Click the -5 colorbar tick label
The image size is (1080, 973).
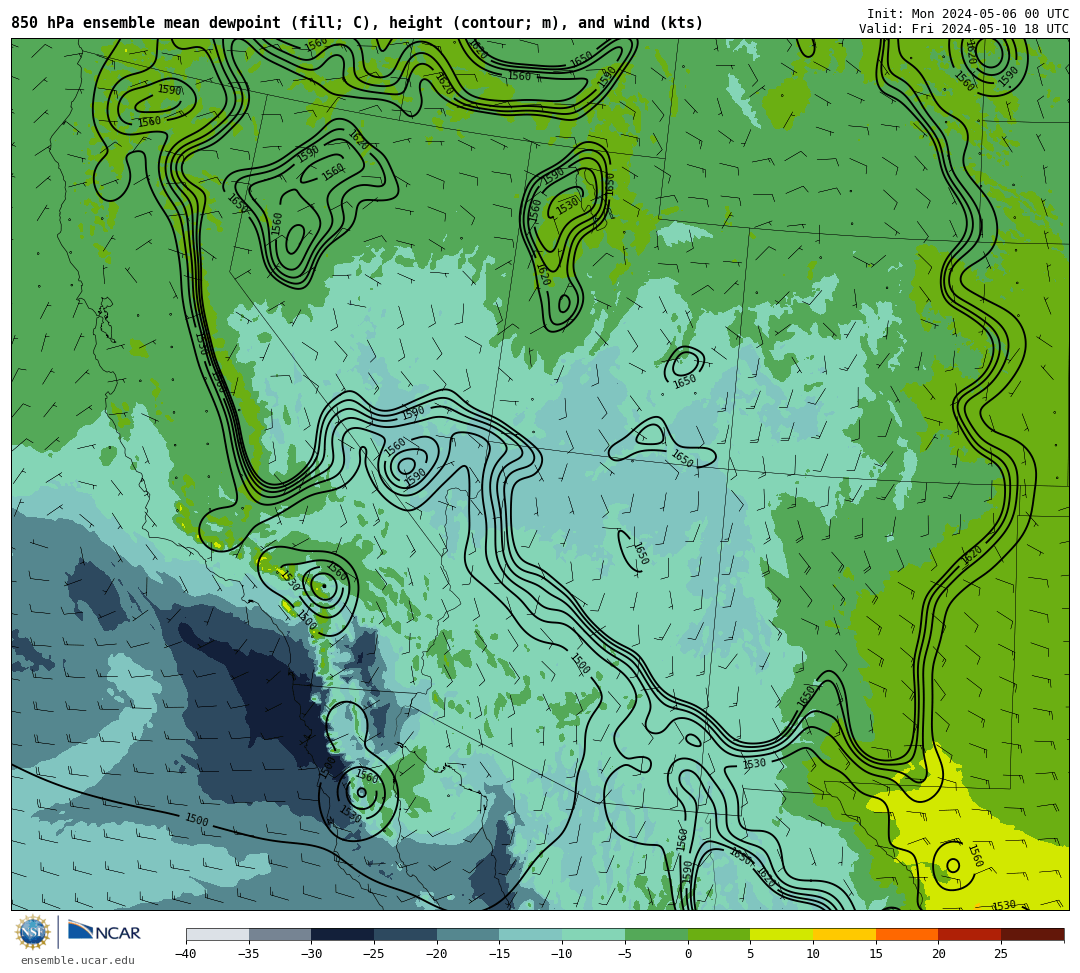[625, 954]
